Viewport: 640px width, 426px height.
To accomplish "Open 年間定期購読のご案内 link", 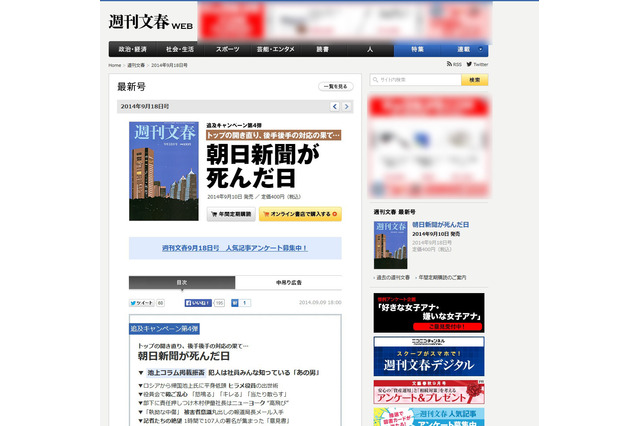I will pyautogui.click(x=442, y=277).
